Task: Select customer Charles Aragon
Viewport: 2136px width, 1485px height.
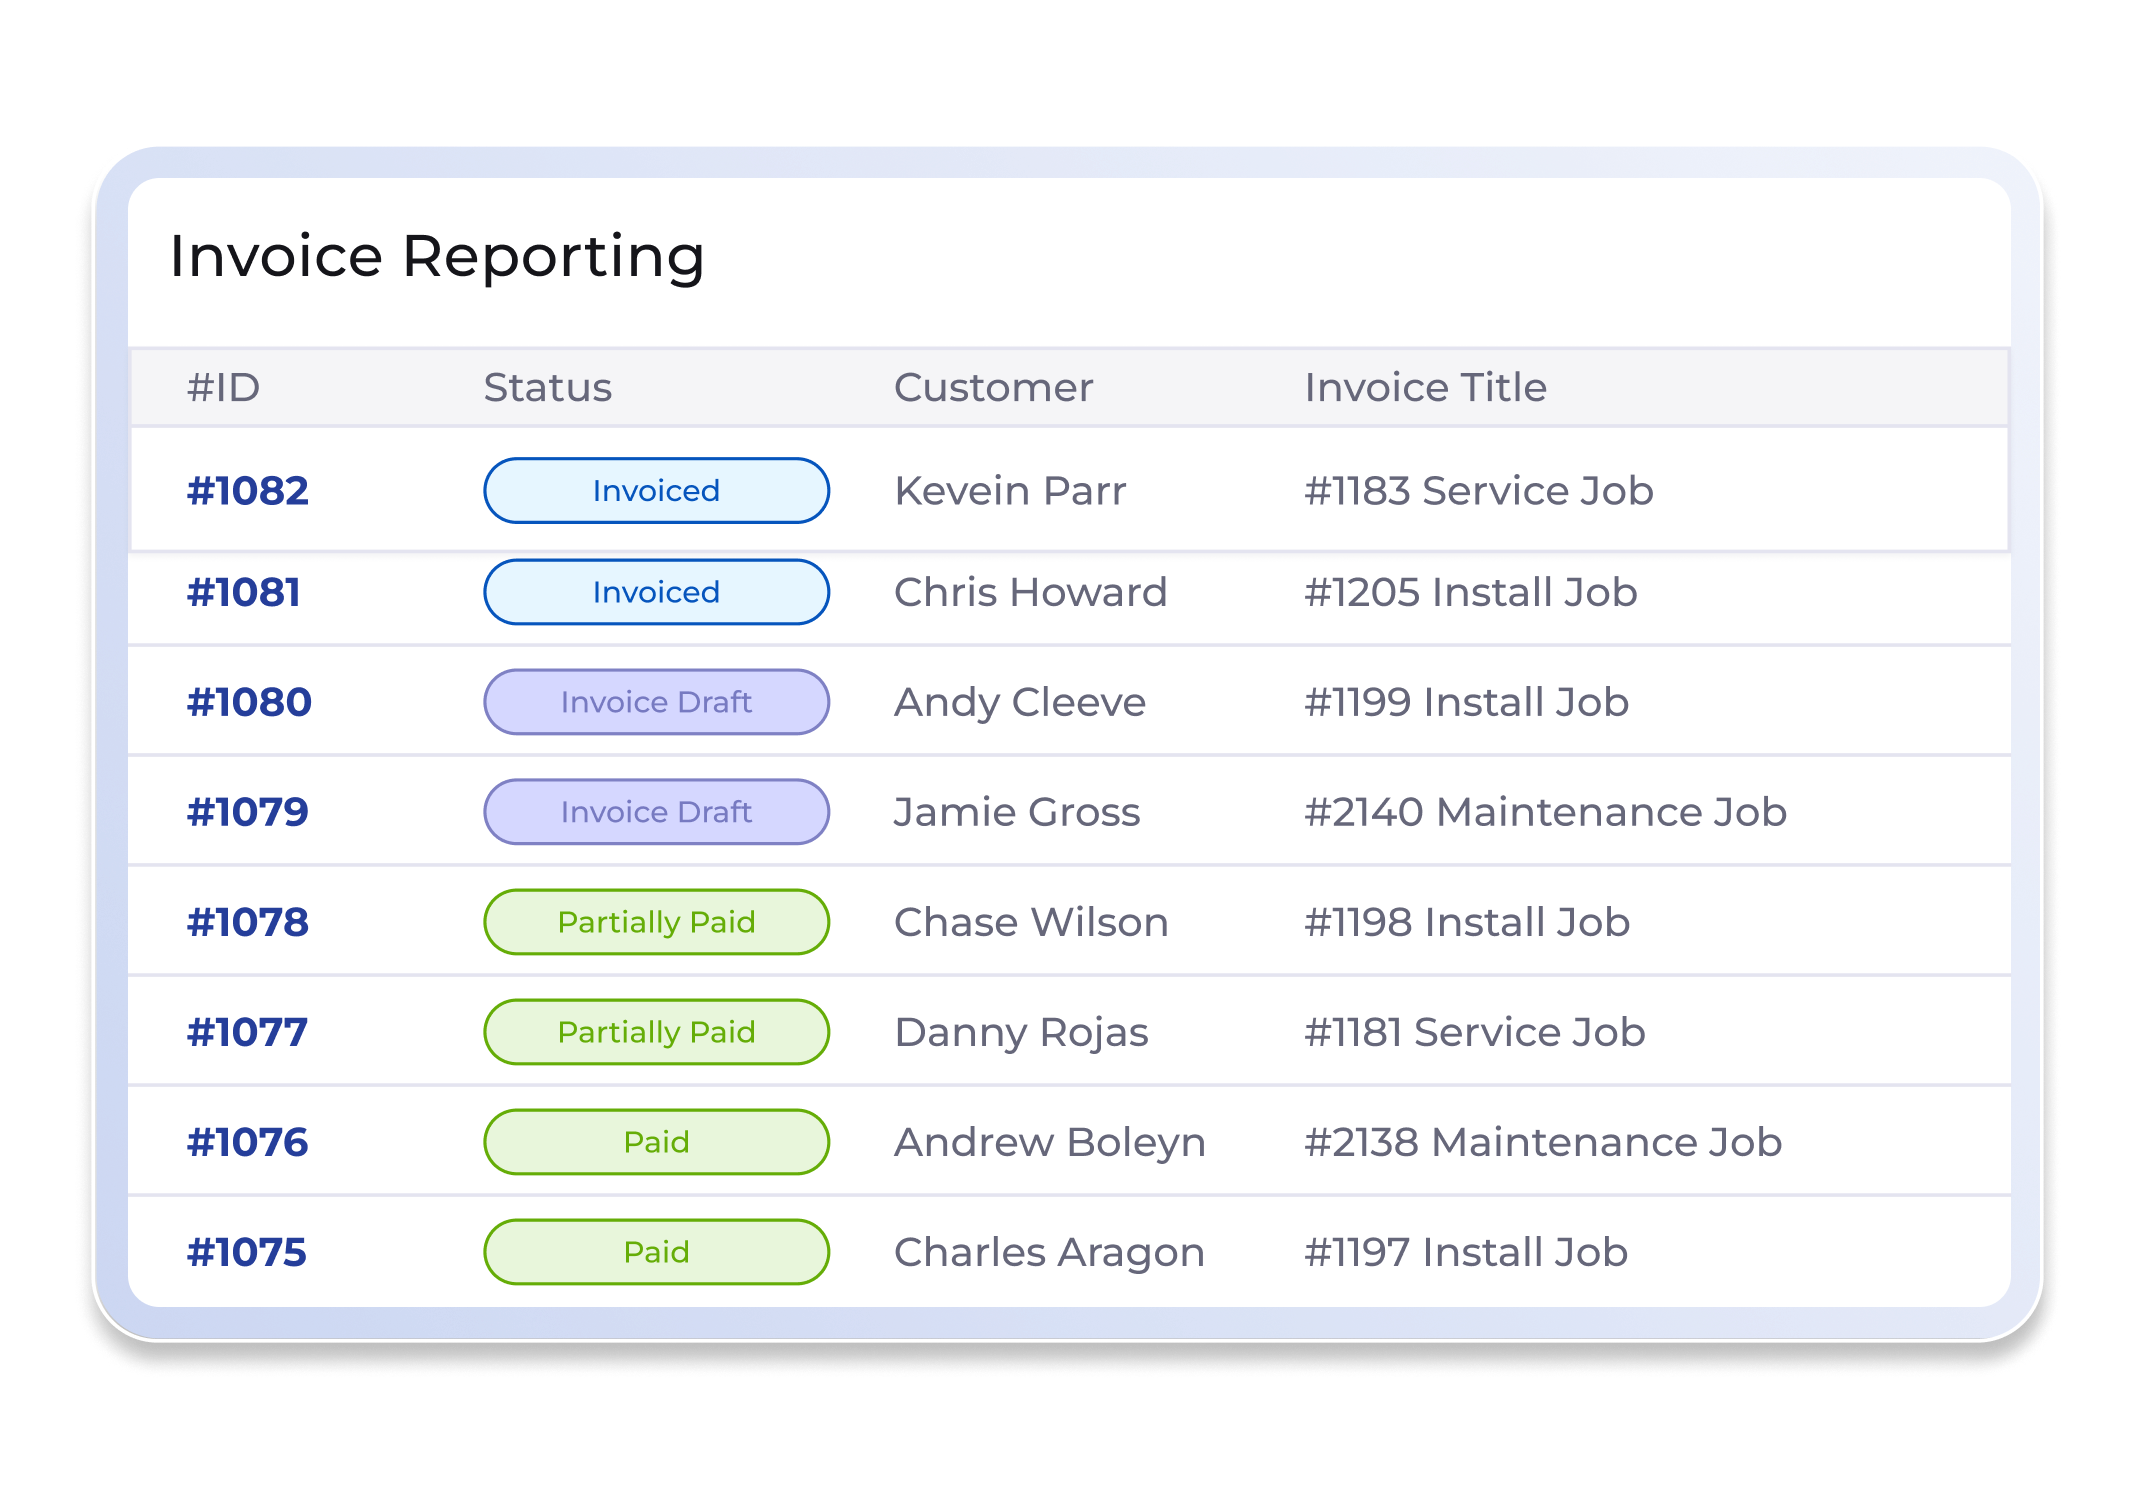Action: click(x=1049, y=1253)
